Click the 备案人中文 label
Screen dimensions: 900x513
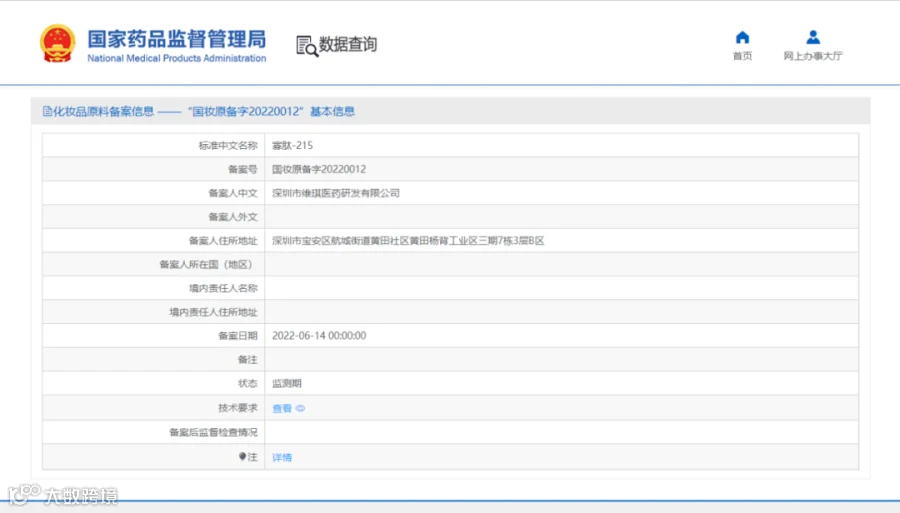point(232,193)
